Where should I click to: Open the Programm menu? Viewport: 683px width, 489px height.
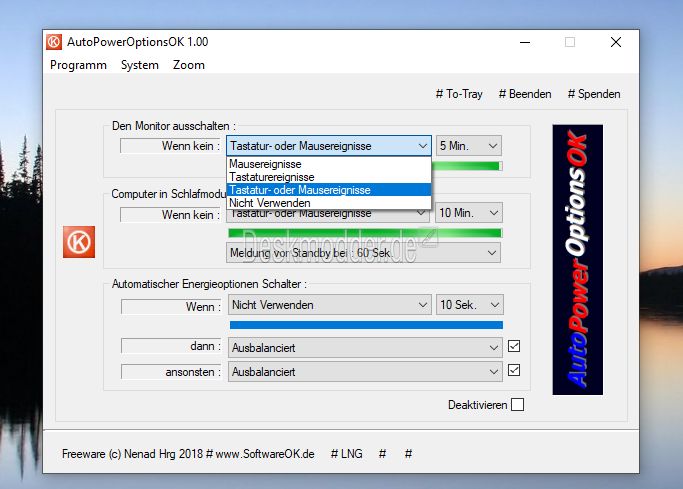pos(78,65)
